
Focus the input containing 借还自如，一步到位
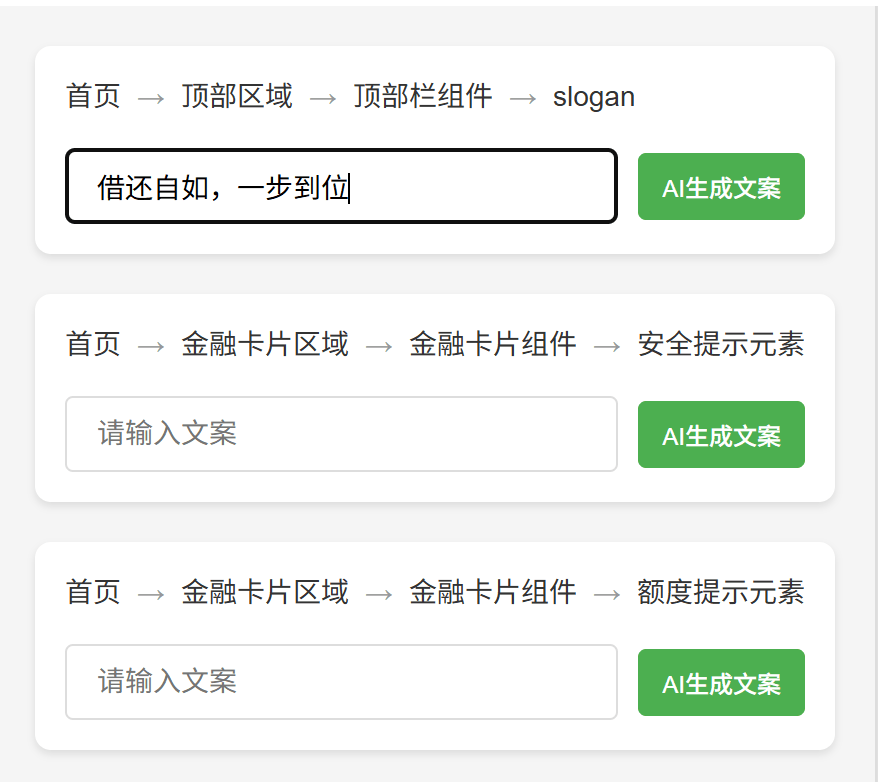coord(341,187)
